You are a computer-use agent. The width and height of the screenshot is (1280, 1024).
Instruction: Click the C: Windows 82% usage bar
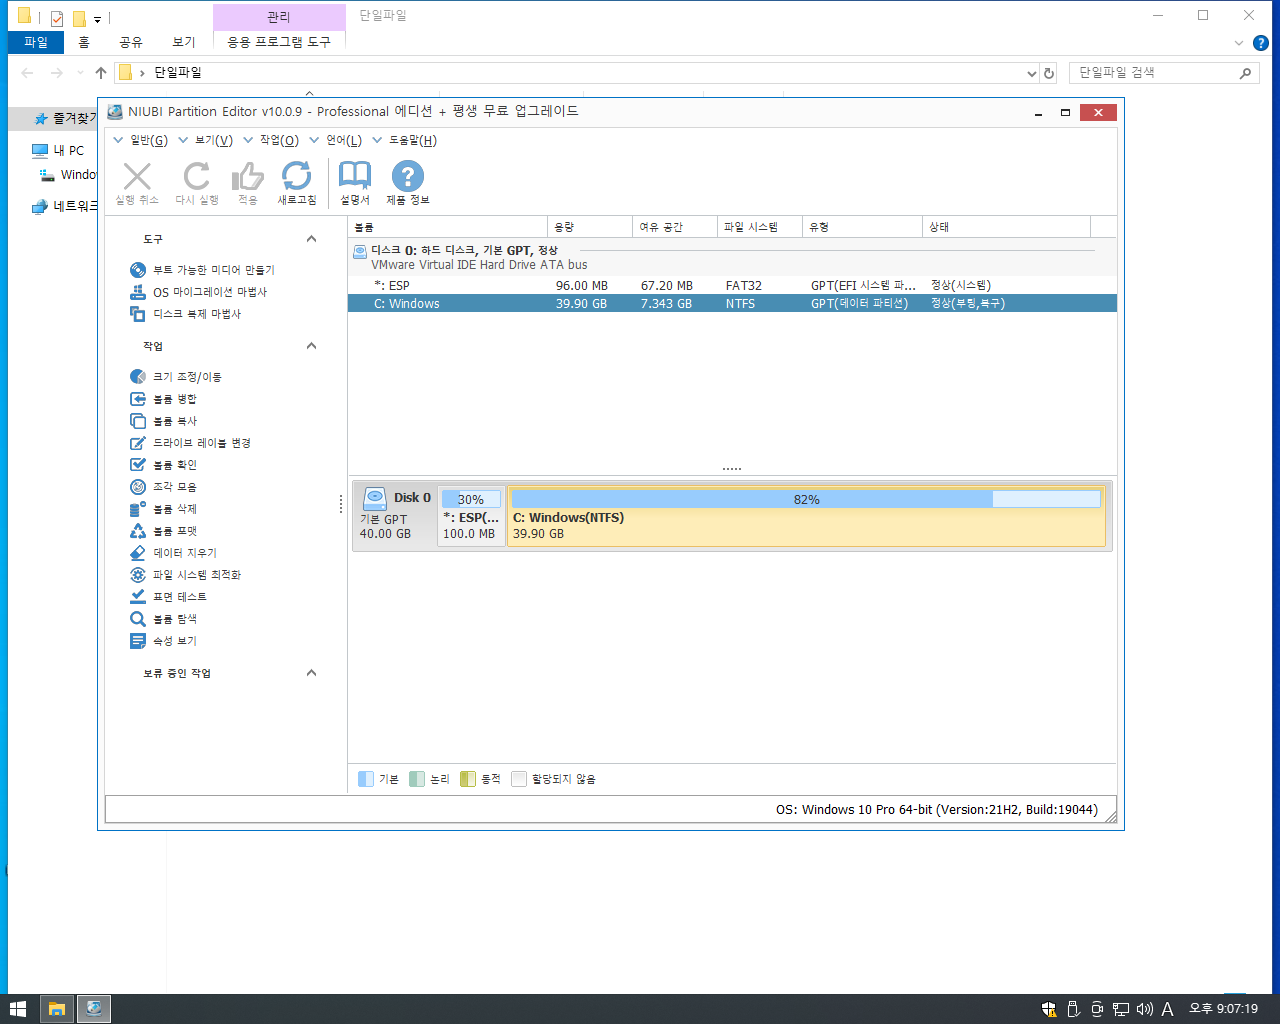click(806, 499)
